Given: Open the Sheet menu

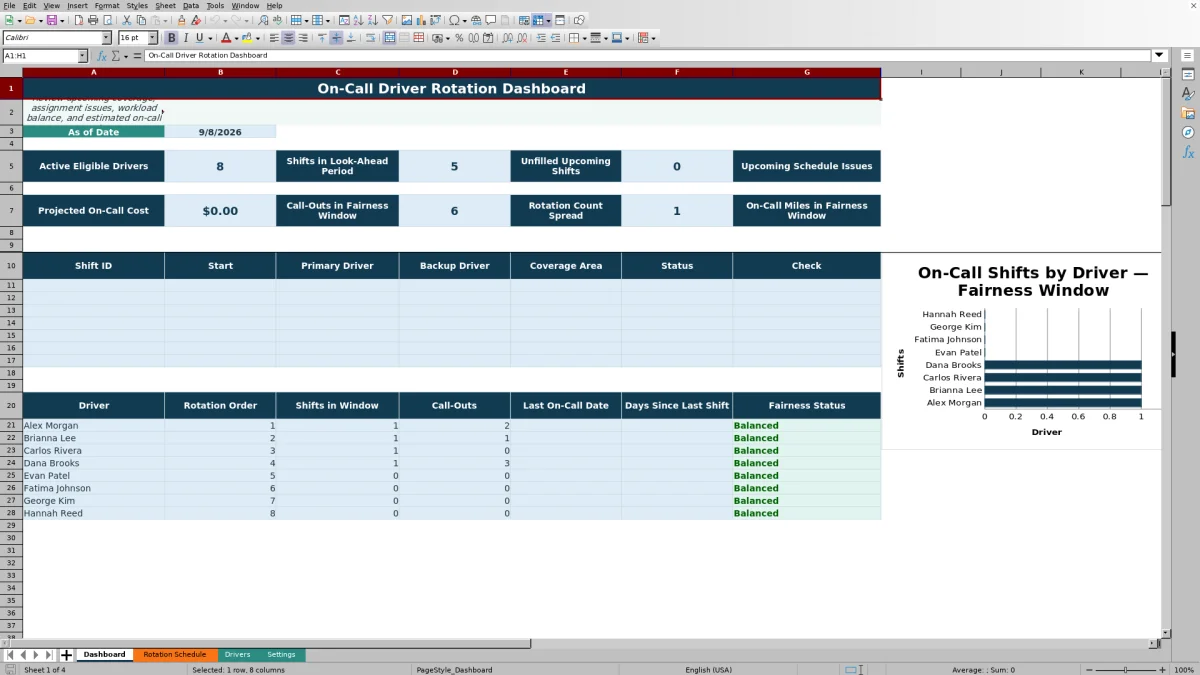Looking at the screenshot, I should pos(165,5).
